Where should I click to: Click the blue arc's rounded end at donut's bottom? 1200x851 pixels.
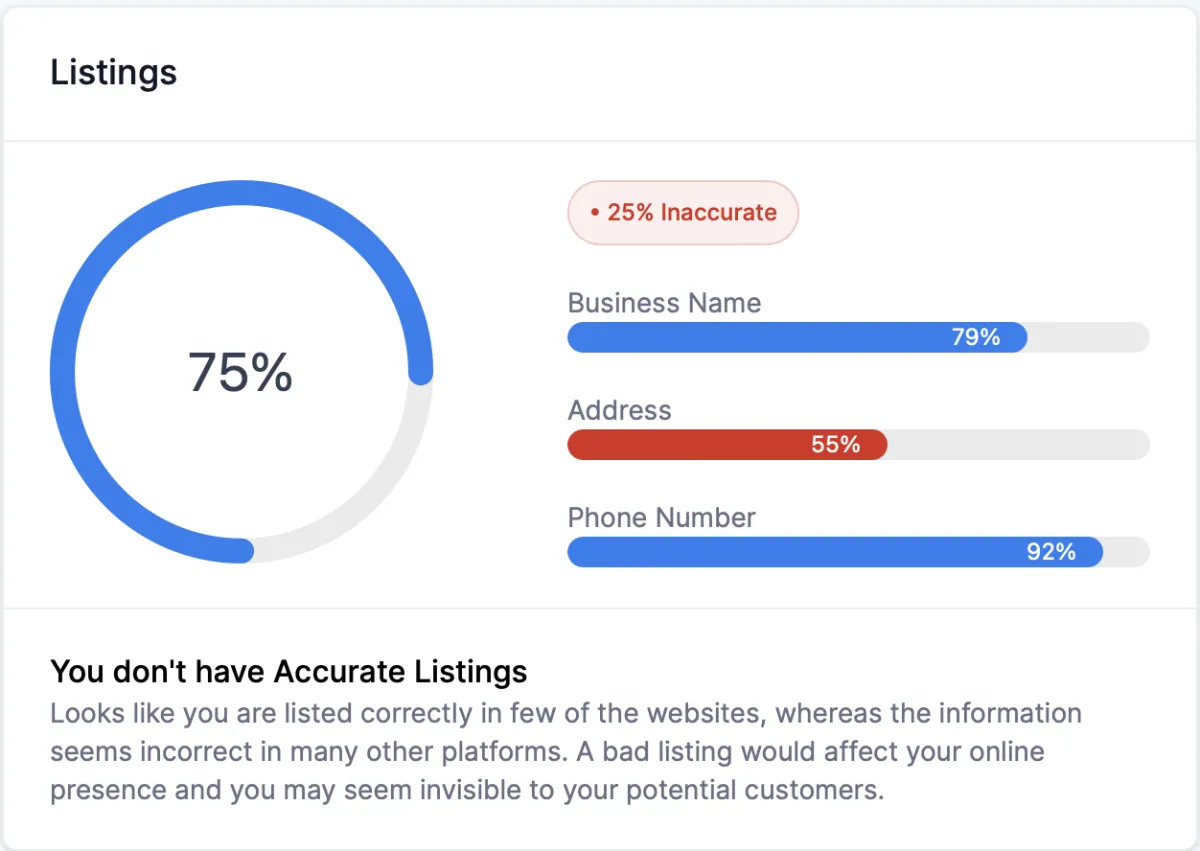coord(242,550)
